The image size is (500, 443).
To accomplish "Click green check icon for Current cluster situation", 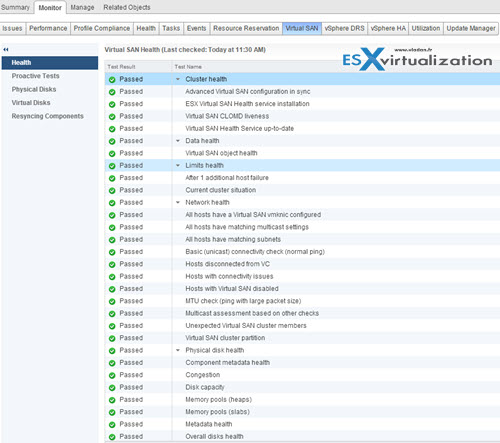I will (112, 191).
